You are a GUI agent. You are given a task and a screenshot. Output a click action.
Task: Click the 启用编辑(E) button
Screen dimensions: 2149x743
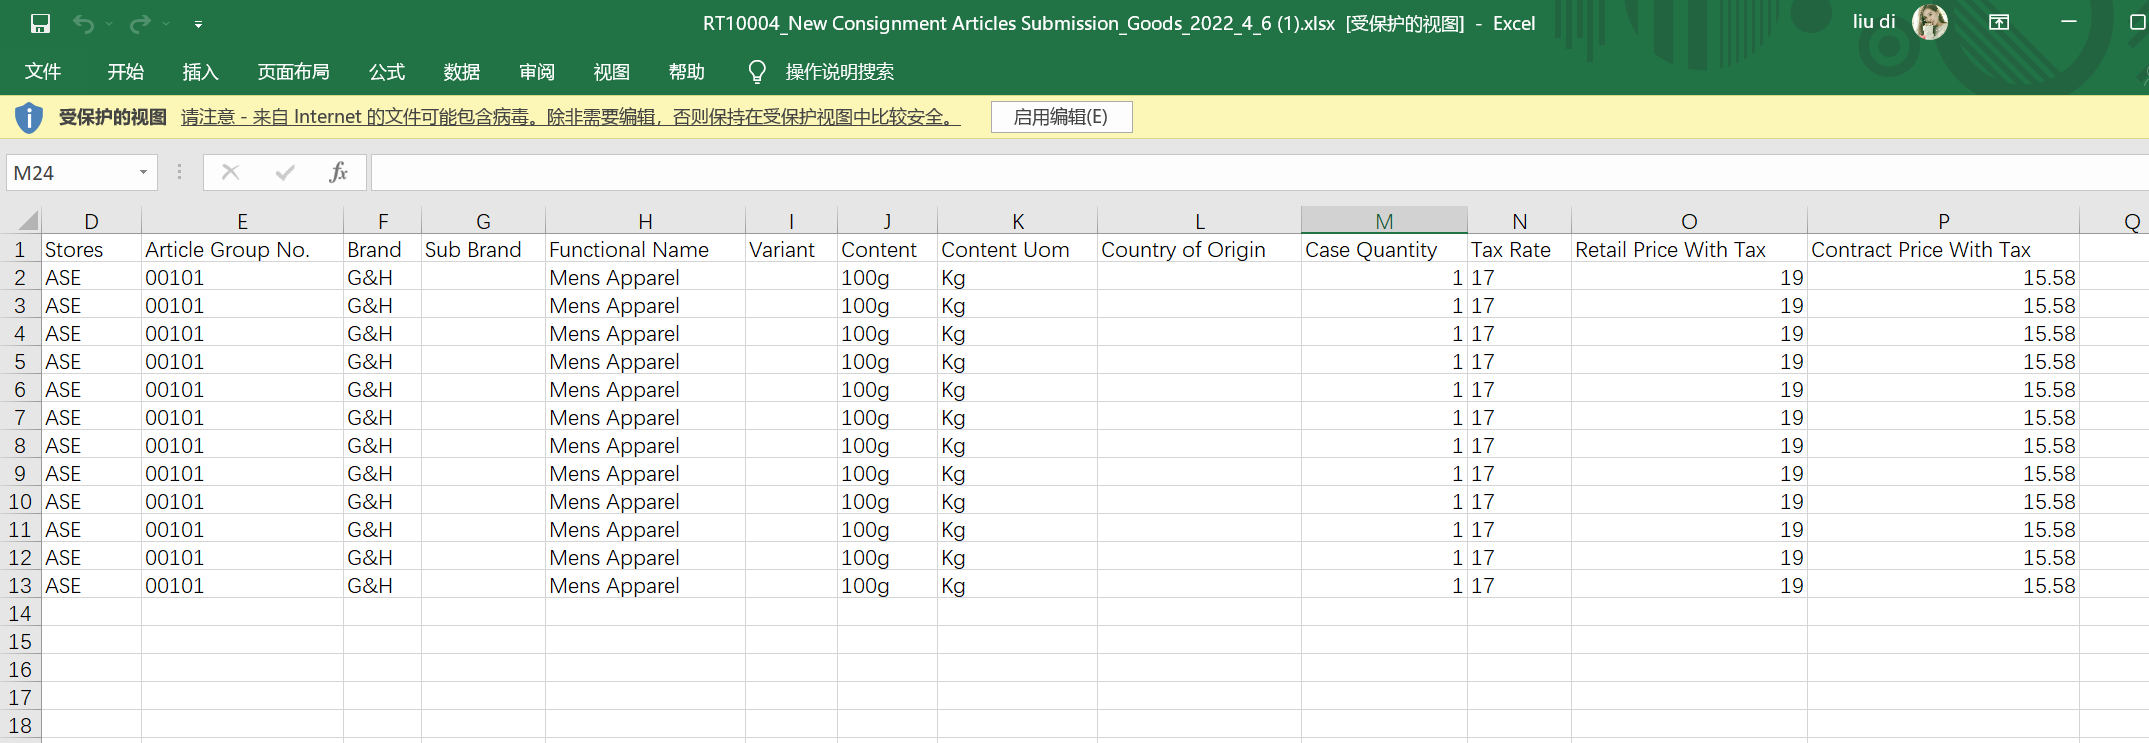click(x=1061, y=117)
